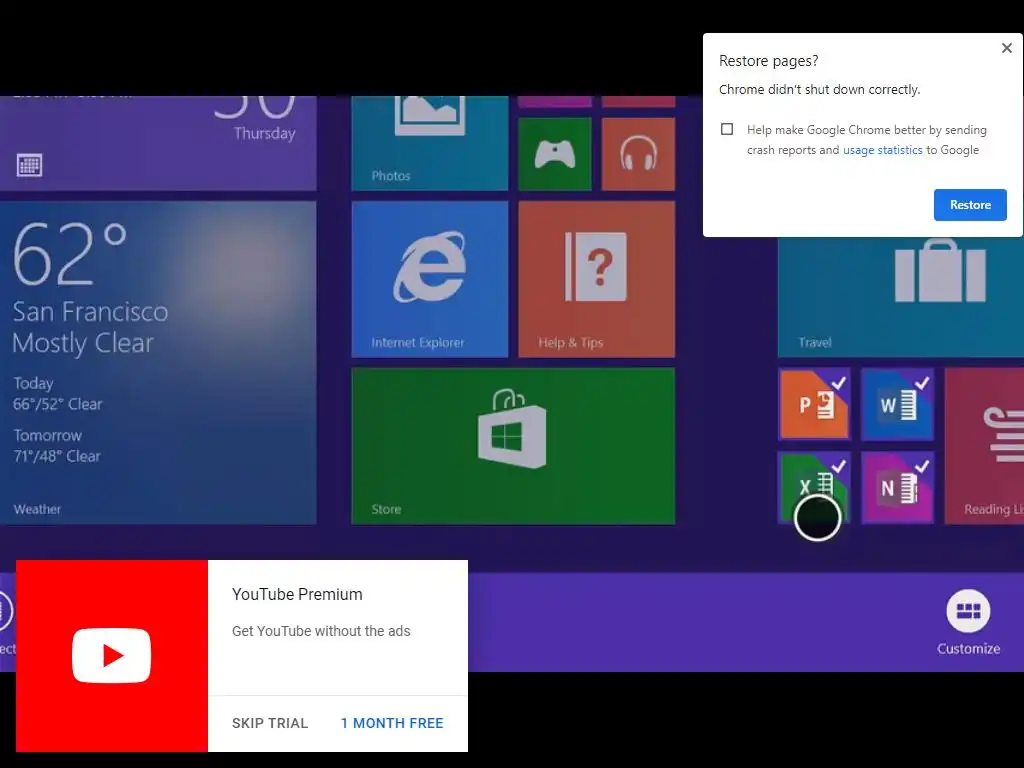This screenshot has width=1024, height=768.
Task: Select the Excel tile
Action: [814, 487]
